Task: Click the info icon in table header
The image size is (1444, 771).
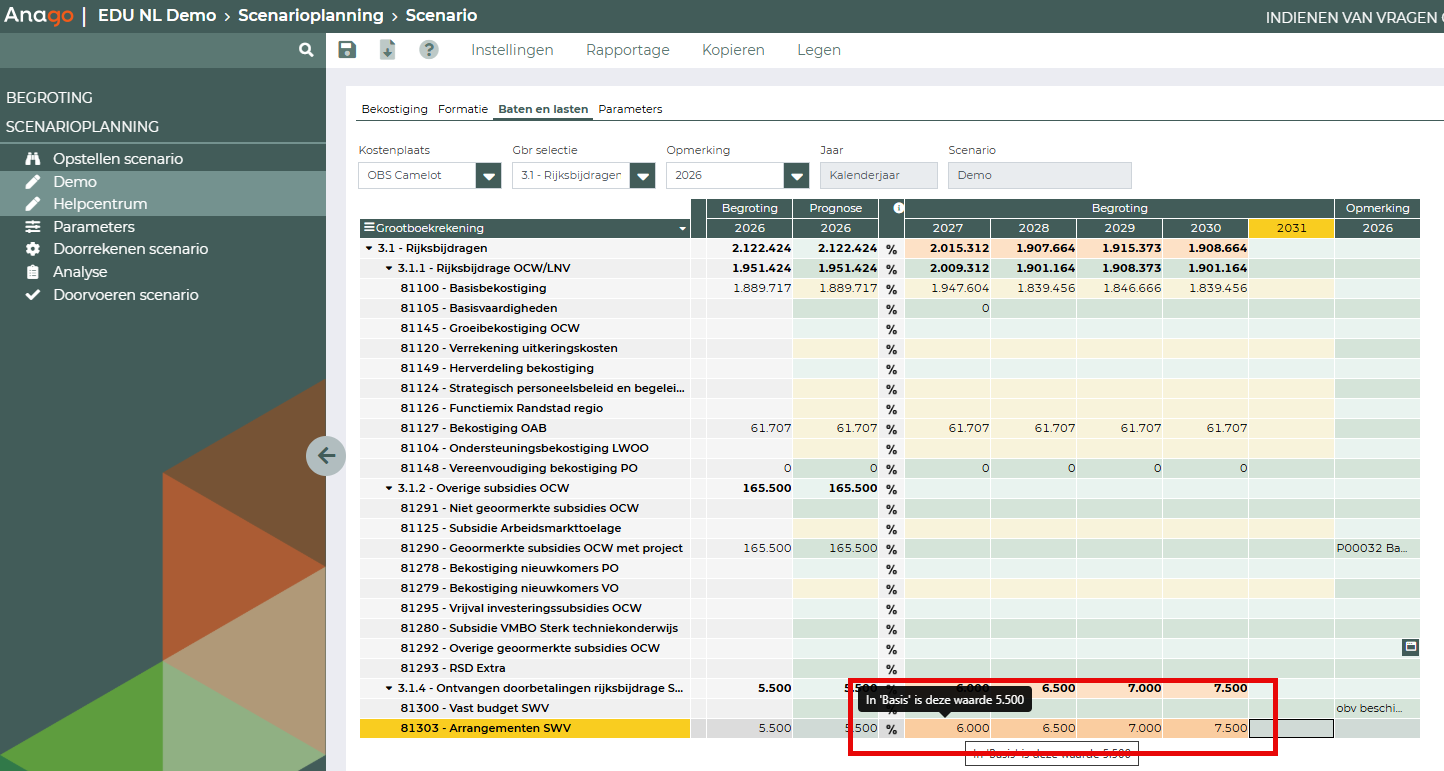Action: (x=898, y=208)
